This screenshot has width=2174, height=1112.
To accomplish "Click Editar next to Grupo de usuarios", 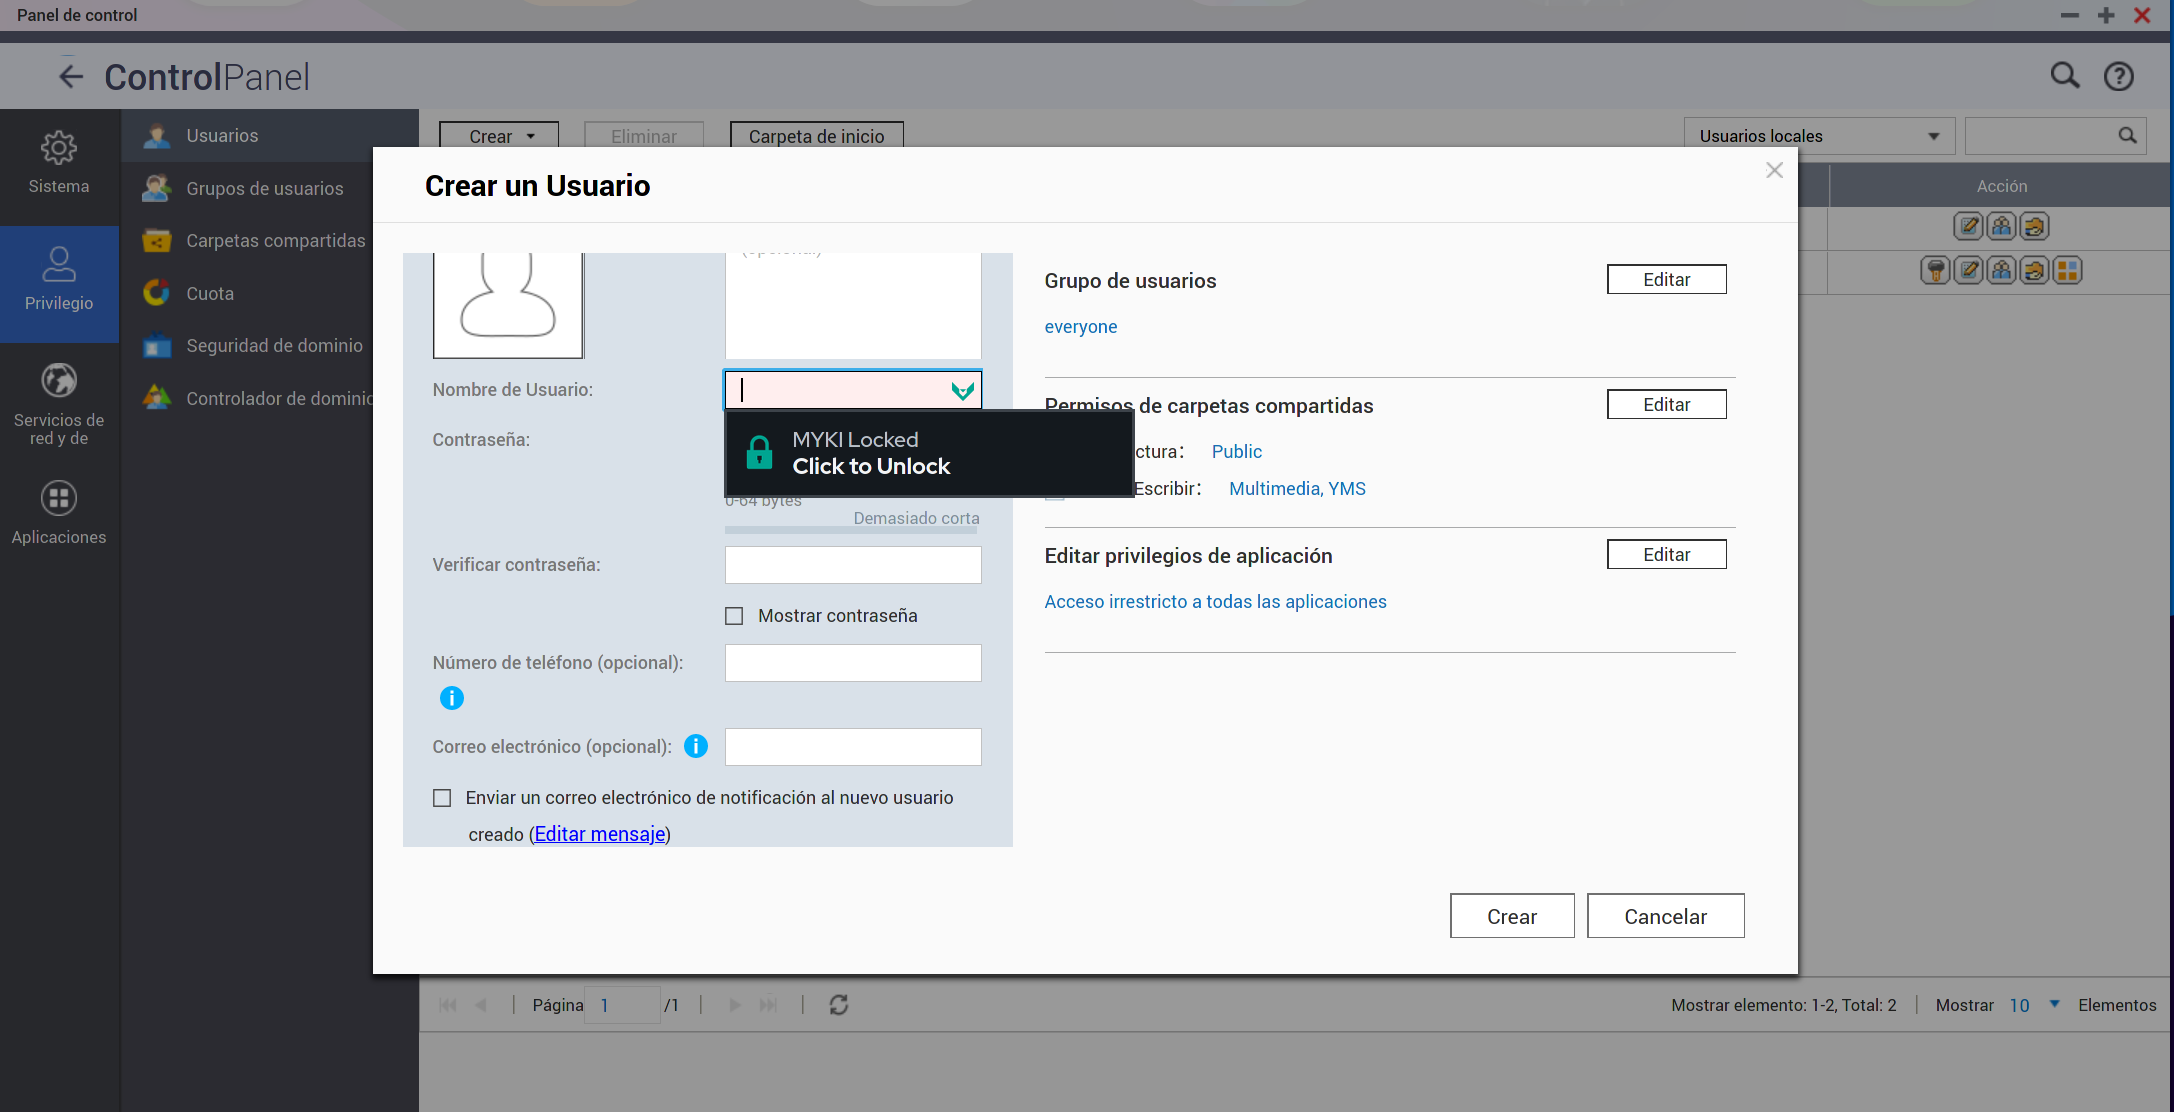I will click(x=1666, y=280).
